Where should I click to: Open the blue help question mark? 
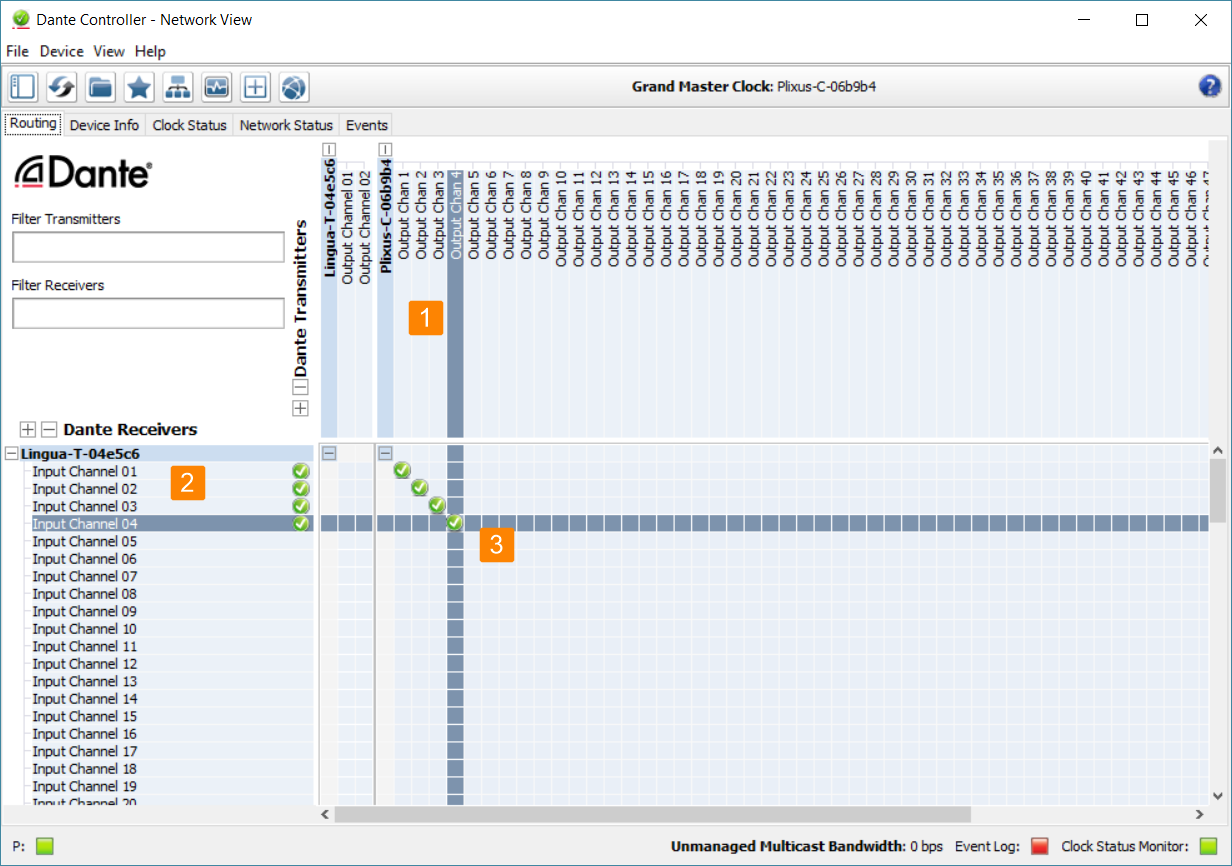click(1210, 87)
